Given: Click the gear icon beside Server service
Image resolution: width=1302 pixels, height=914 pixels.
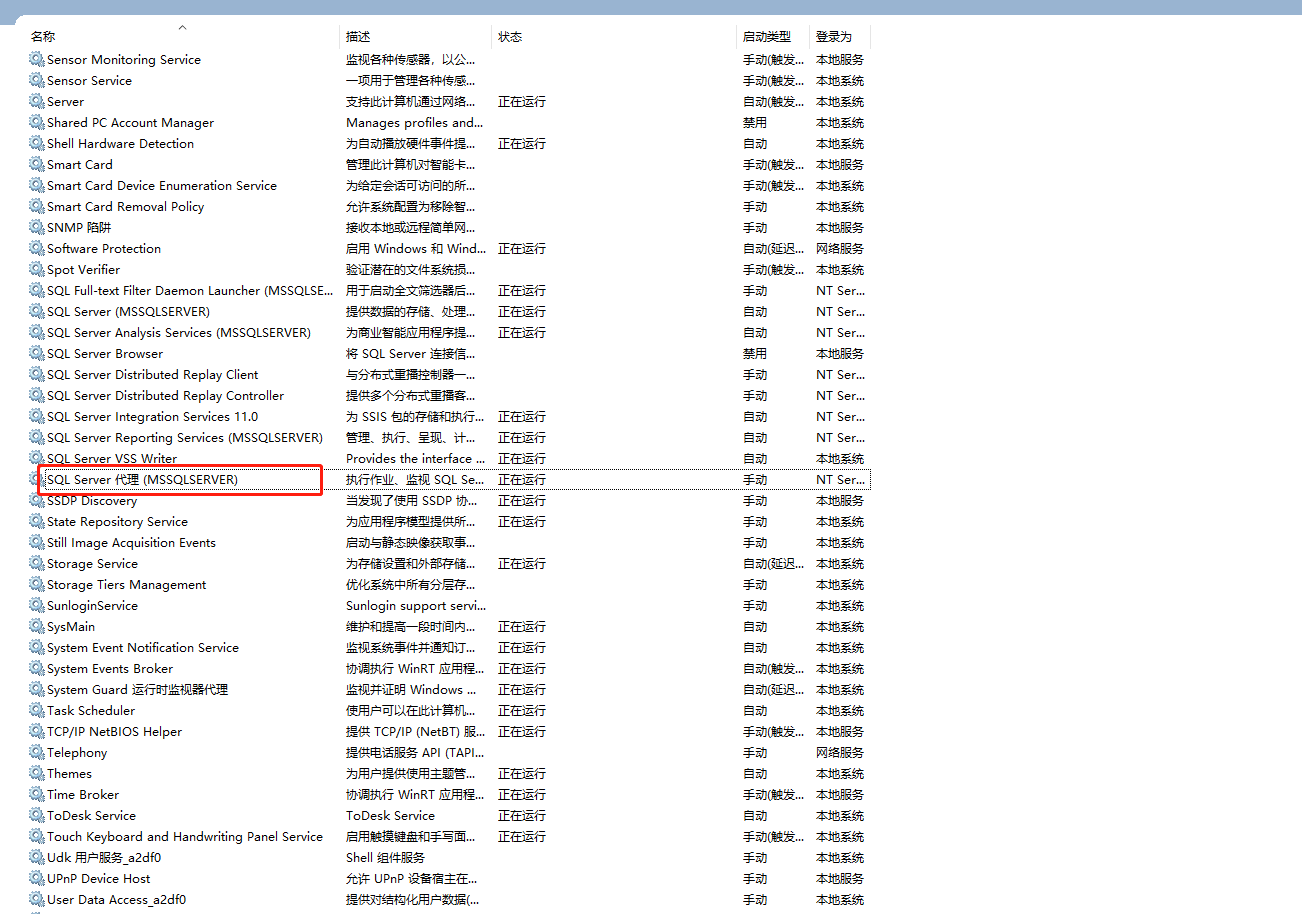Looking at the screenshot, I should point(37,102).
